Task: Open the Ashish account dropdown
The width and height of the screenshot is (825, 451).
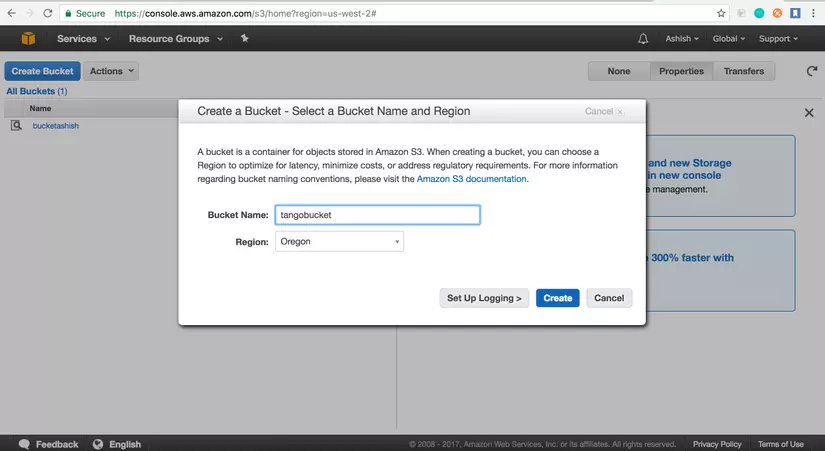Action: tap(682, 38)
